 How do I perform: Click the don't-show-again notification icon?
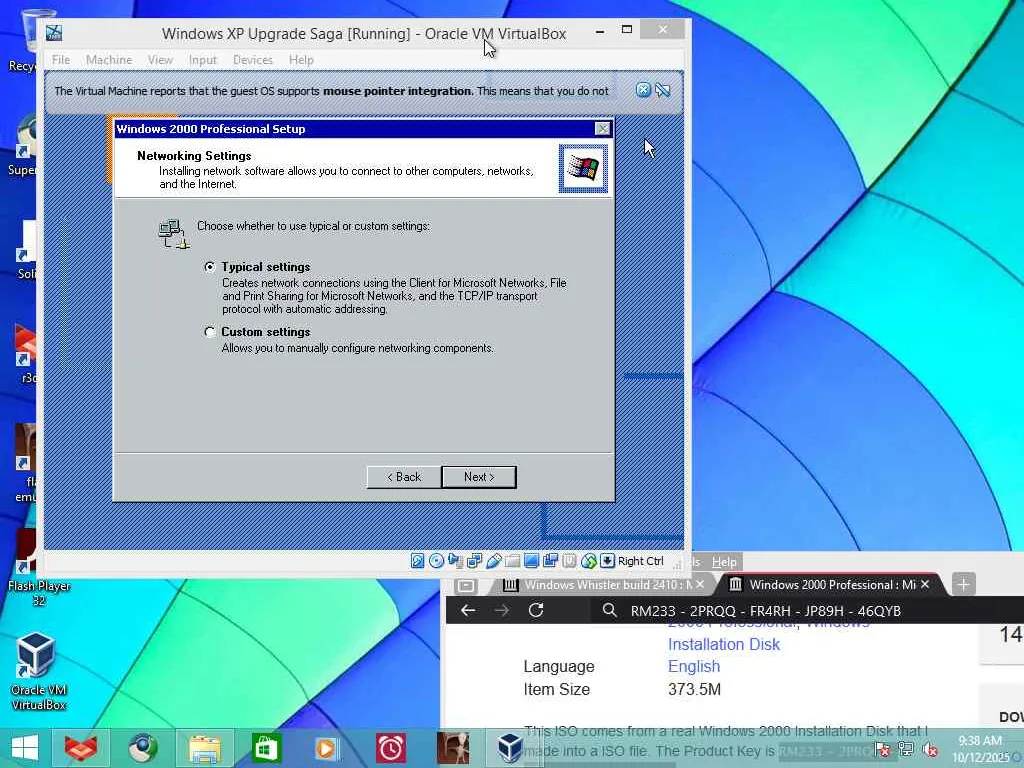(x=663, y=90)
